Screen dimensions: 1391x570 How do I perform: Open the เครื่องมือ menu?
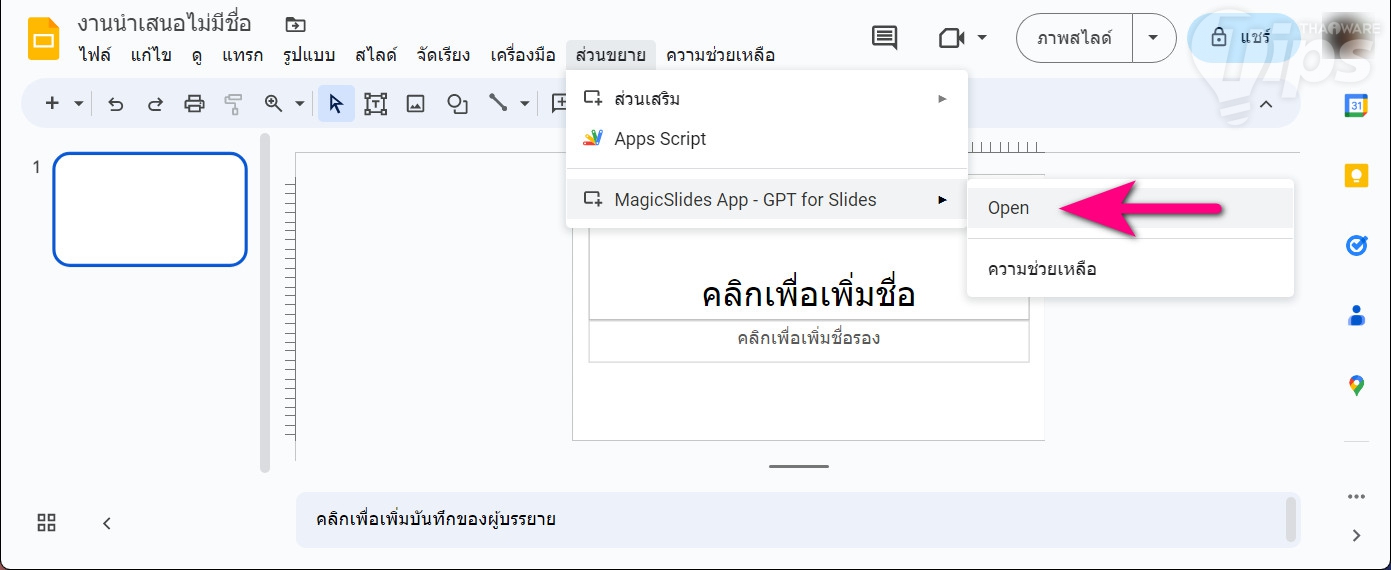523,55
